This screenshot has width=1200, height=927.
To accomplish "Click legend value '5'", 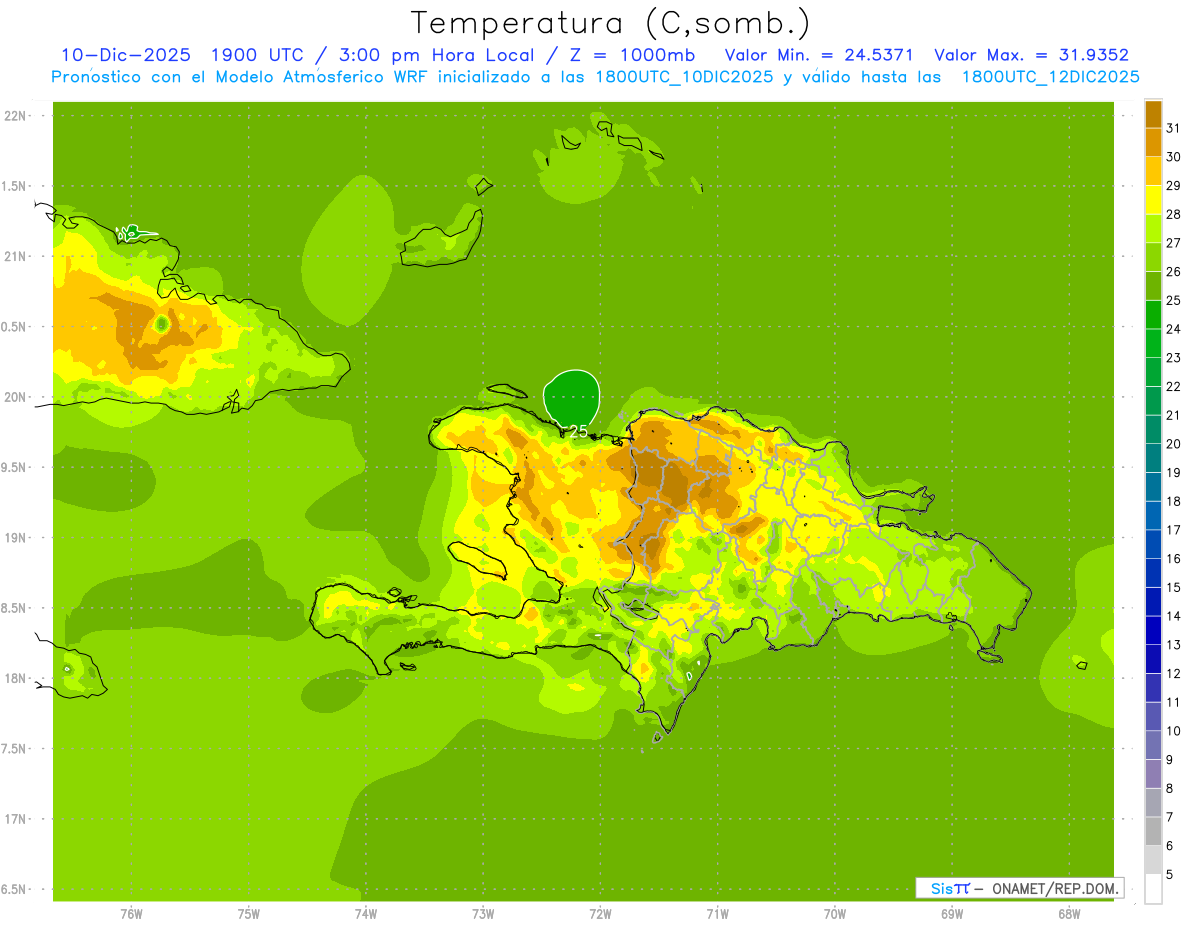I will coord(1170,874).
